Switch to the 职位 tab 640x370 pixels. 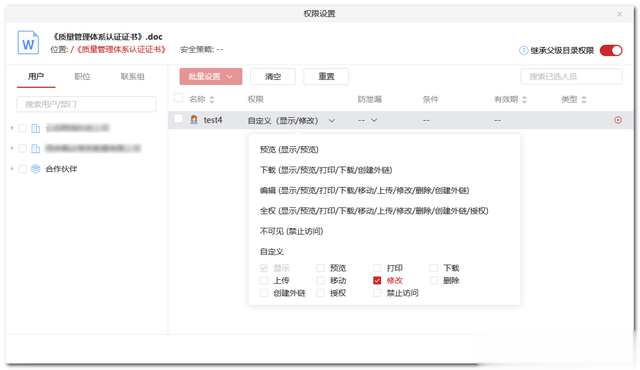[x=82, y=77]
